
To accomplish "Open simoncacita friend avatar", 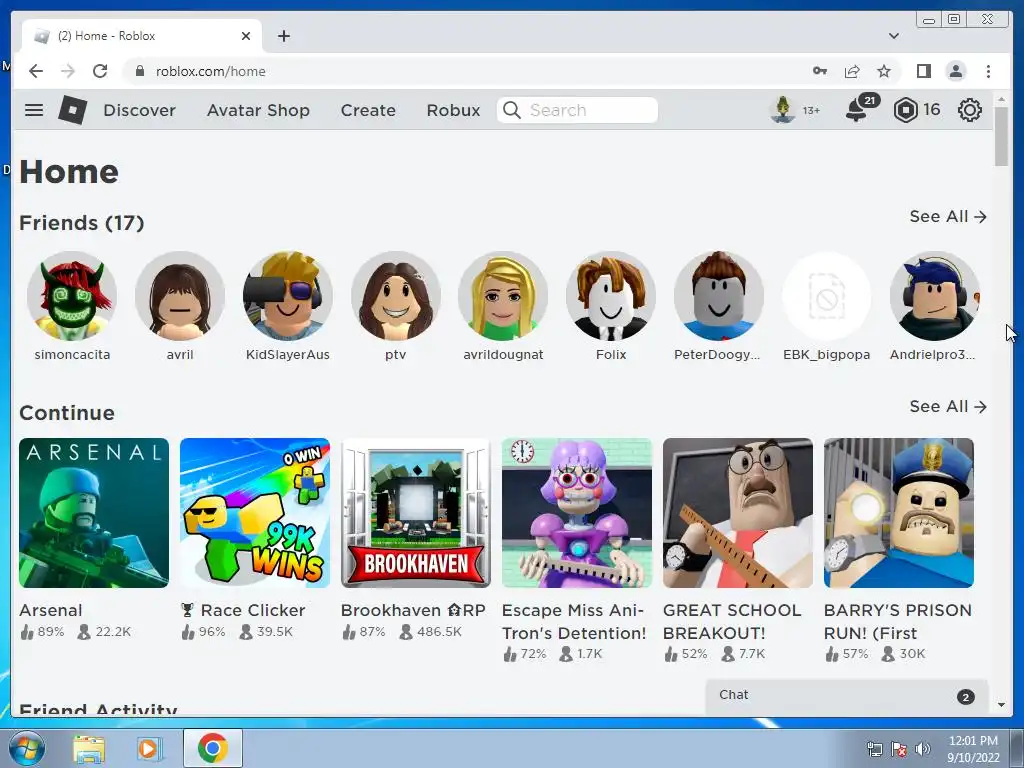I will tap(72, 296).
